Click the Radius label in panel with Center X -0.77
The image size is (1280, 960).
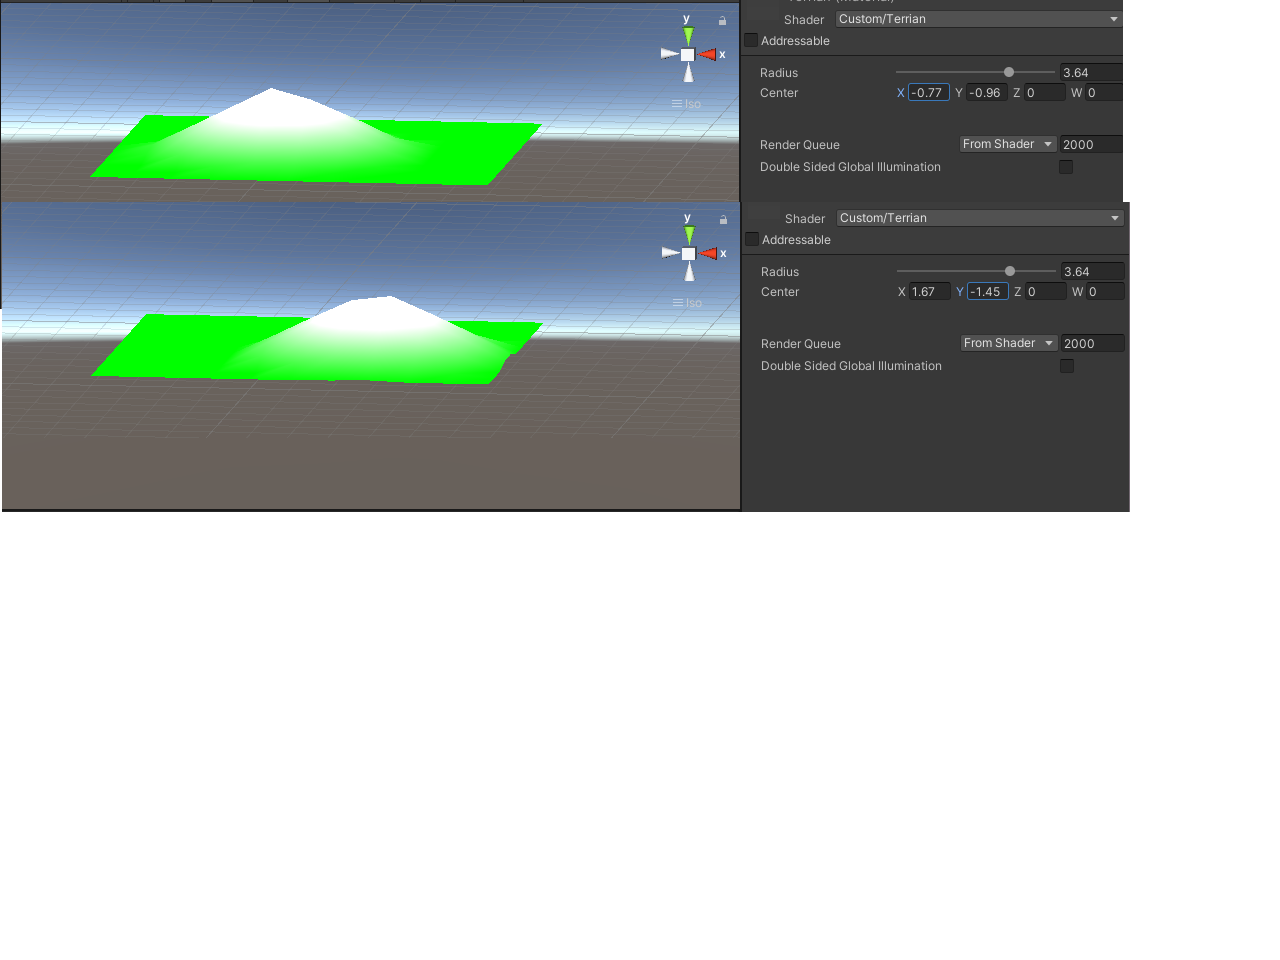(779, 73)
